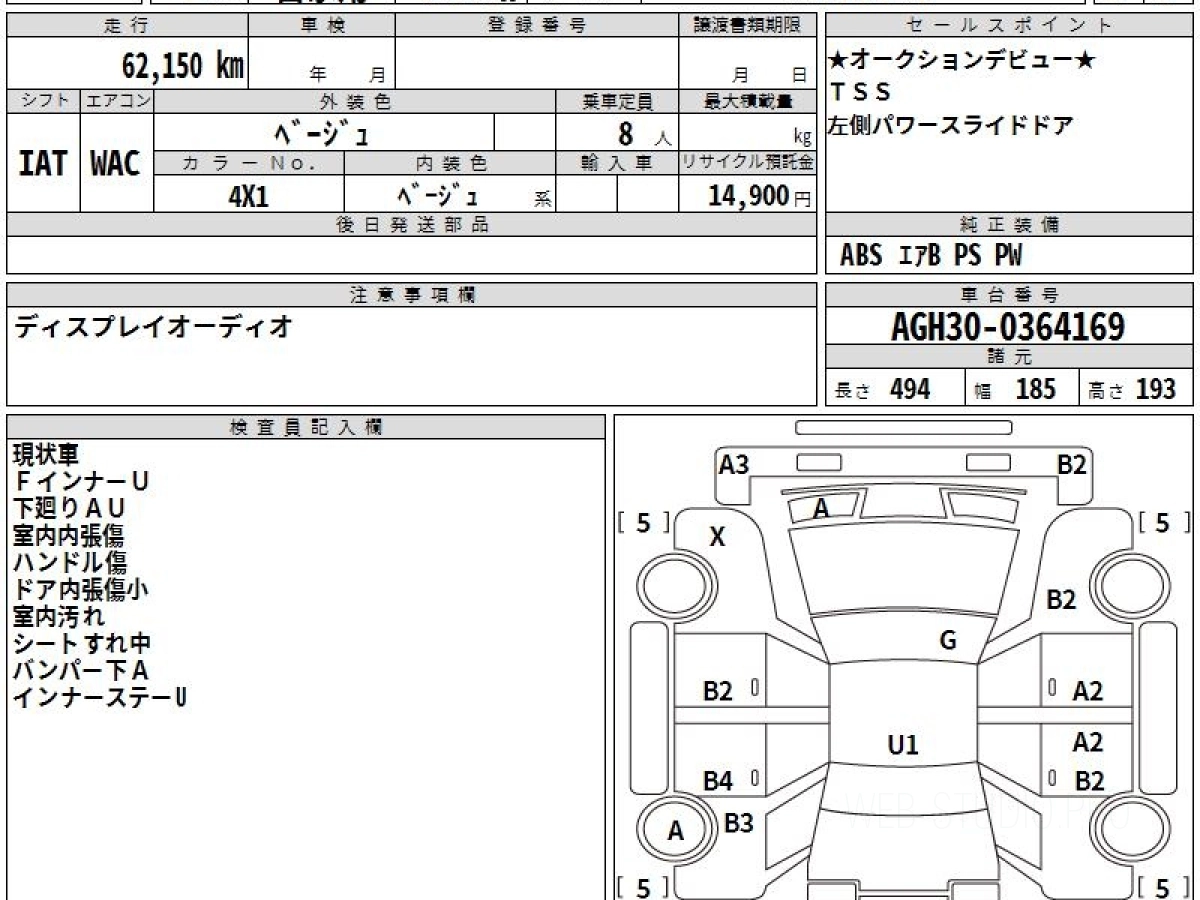
Task: Select the ABS エアB PS PW equipment line
Action: (x=931, y=256)
